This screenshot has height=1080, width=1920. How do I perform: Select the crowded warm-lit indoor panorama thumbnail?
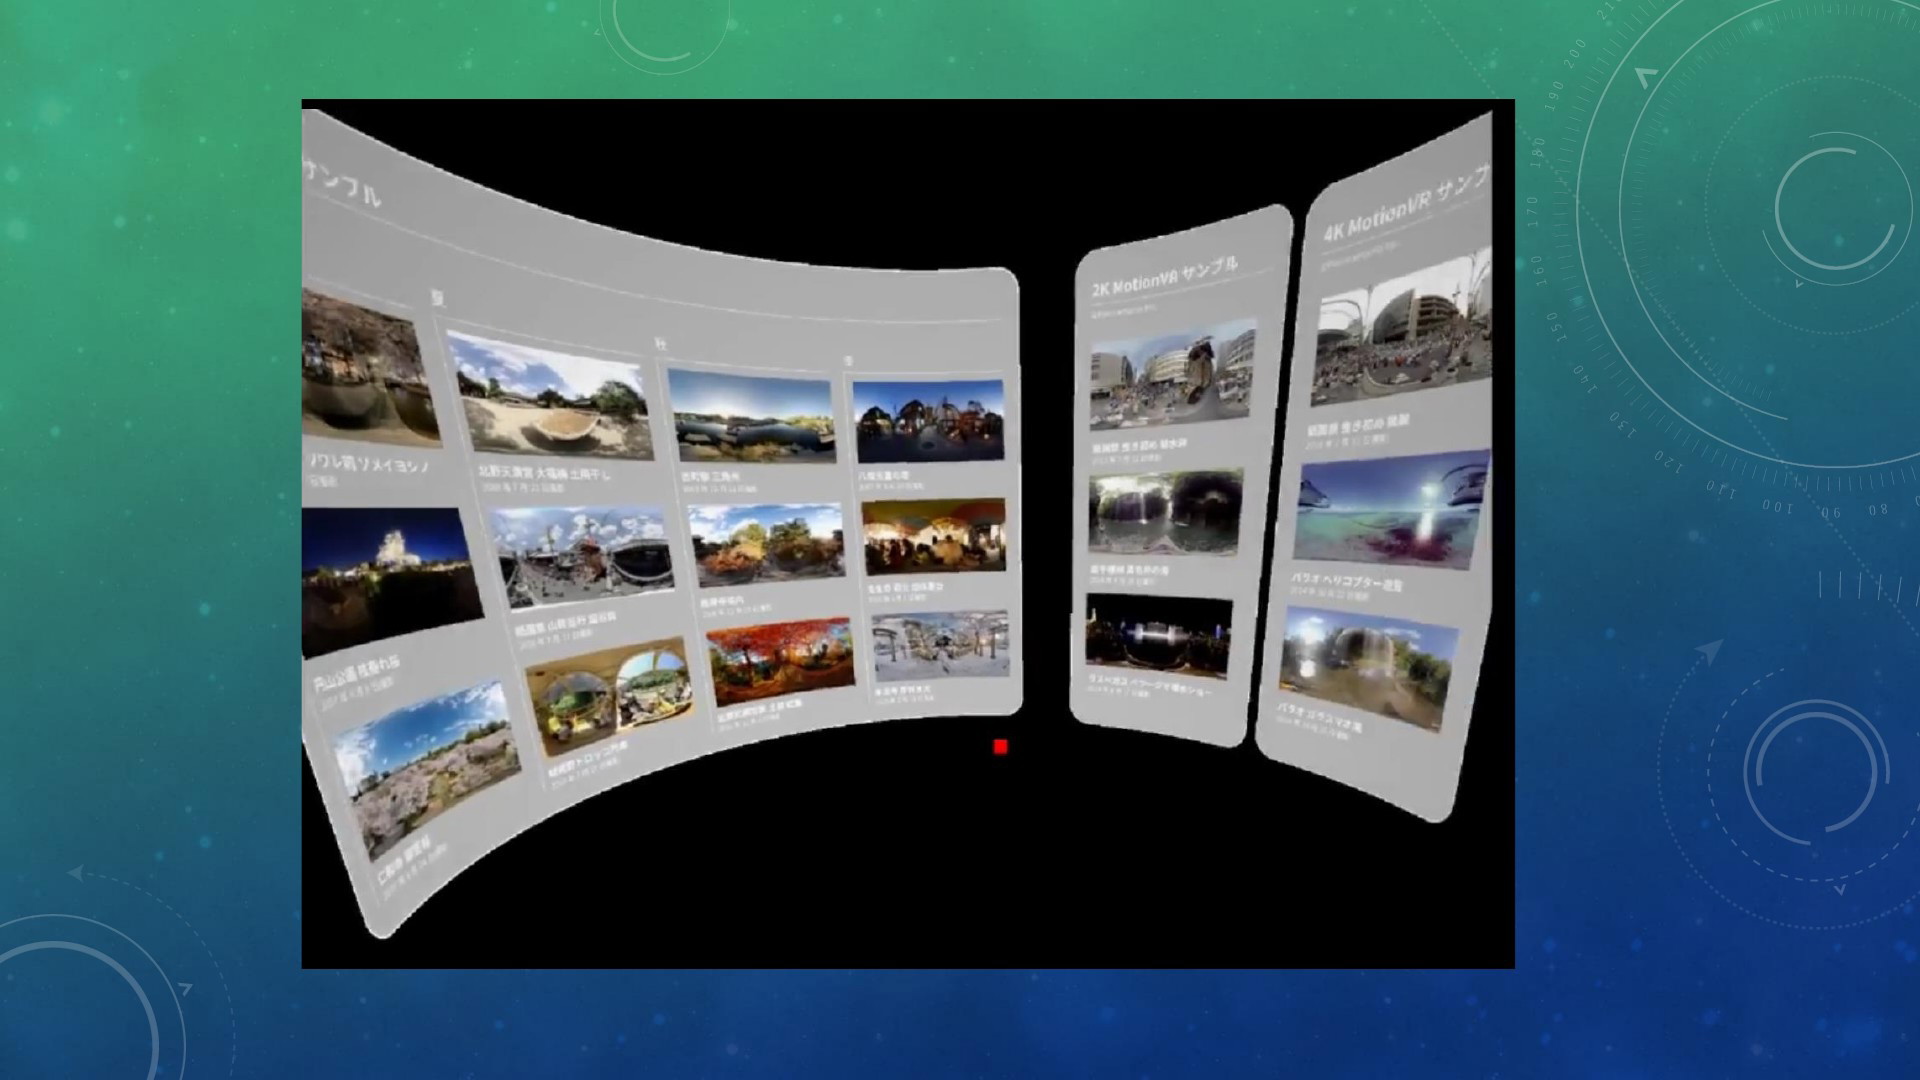tap(934, 536)
